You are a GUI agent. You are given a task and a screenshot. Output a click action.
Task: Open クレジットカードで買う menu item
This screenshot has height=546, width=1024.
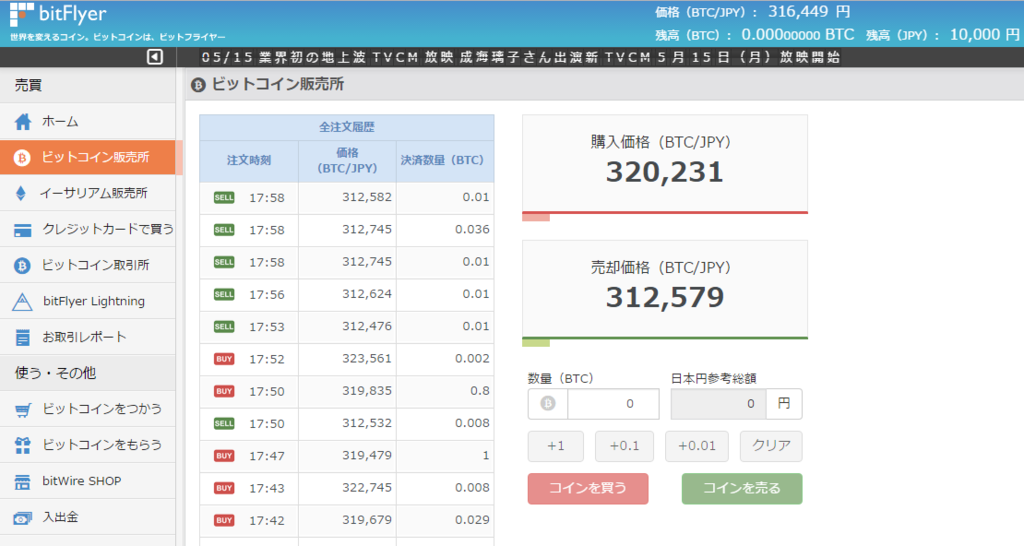point(88,229)
